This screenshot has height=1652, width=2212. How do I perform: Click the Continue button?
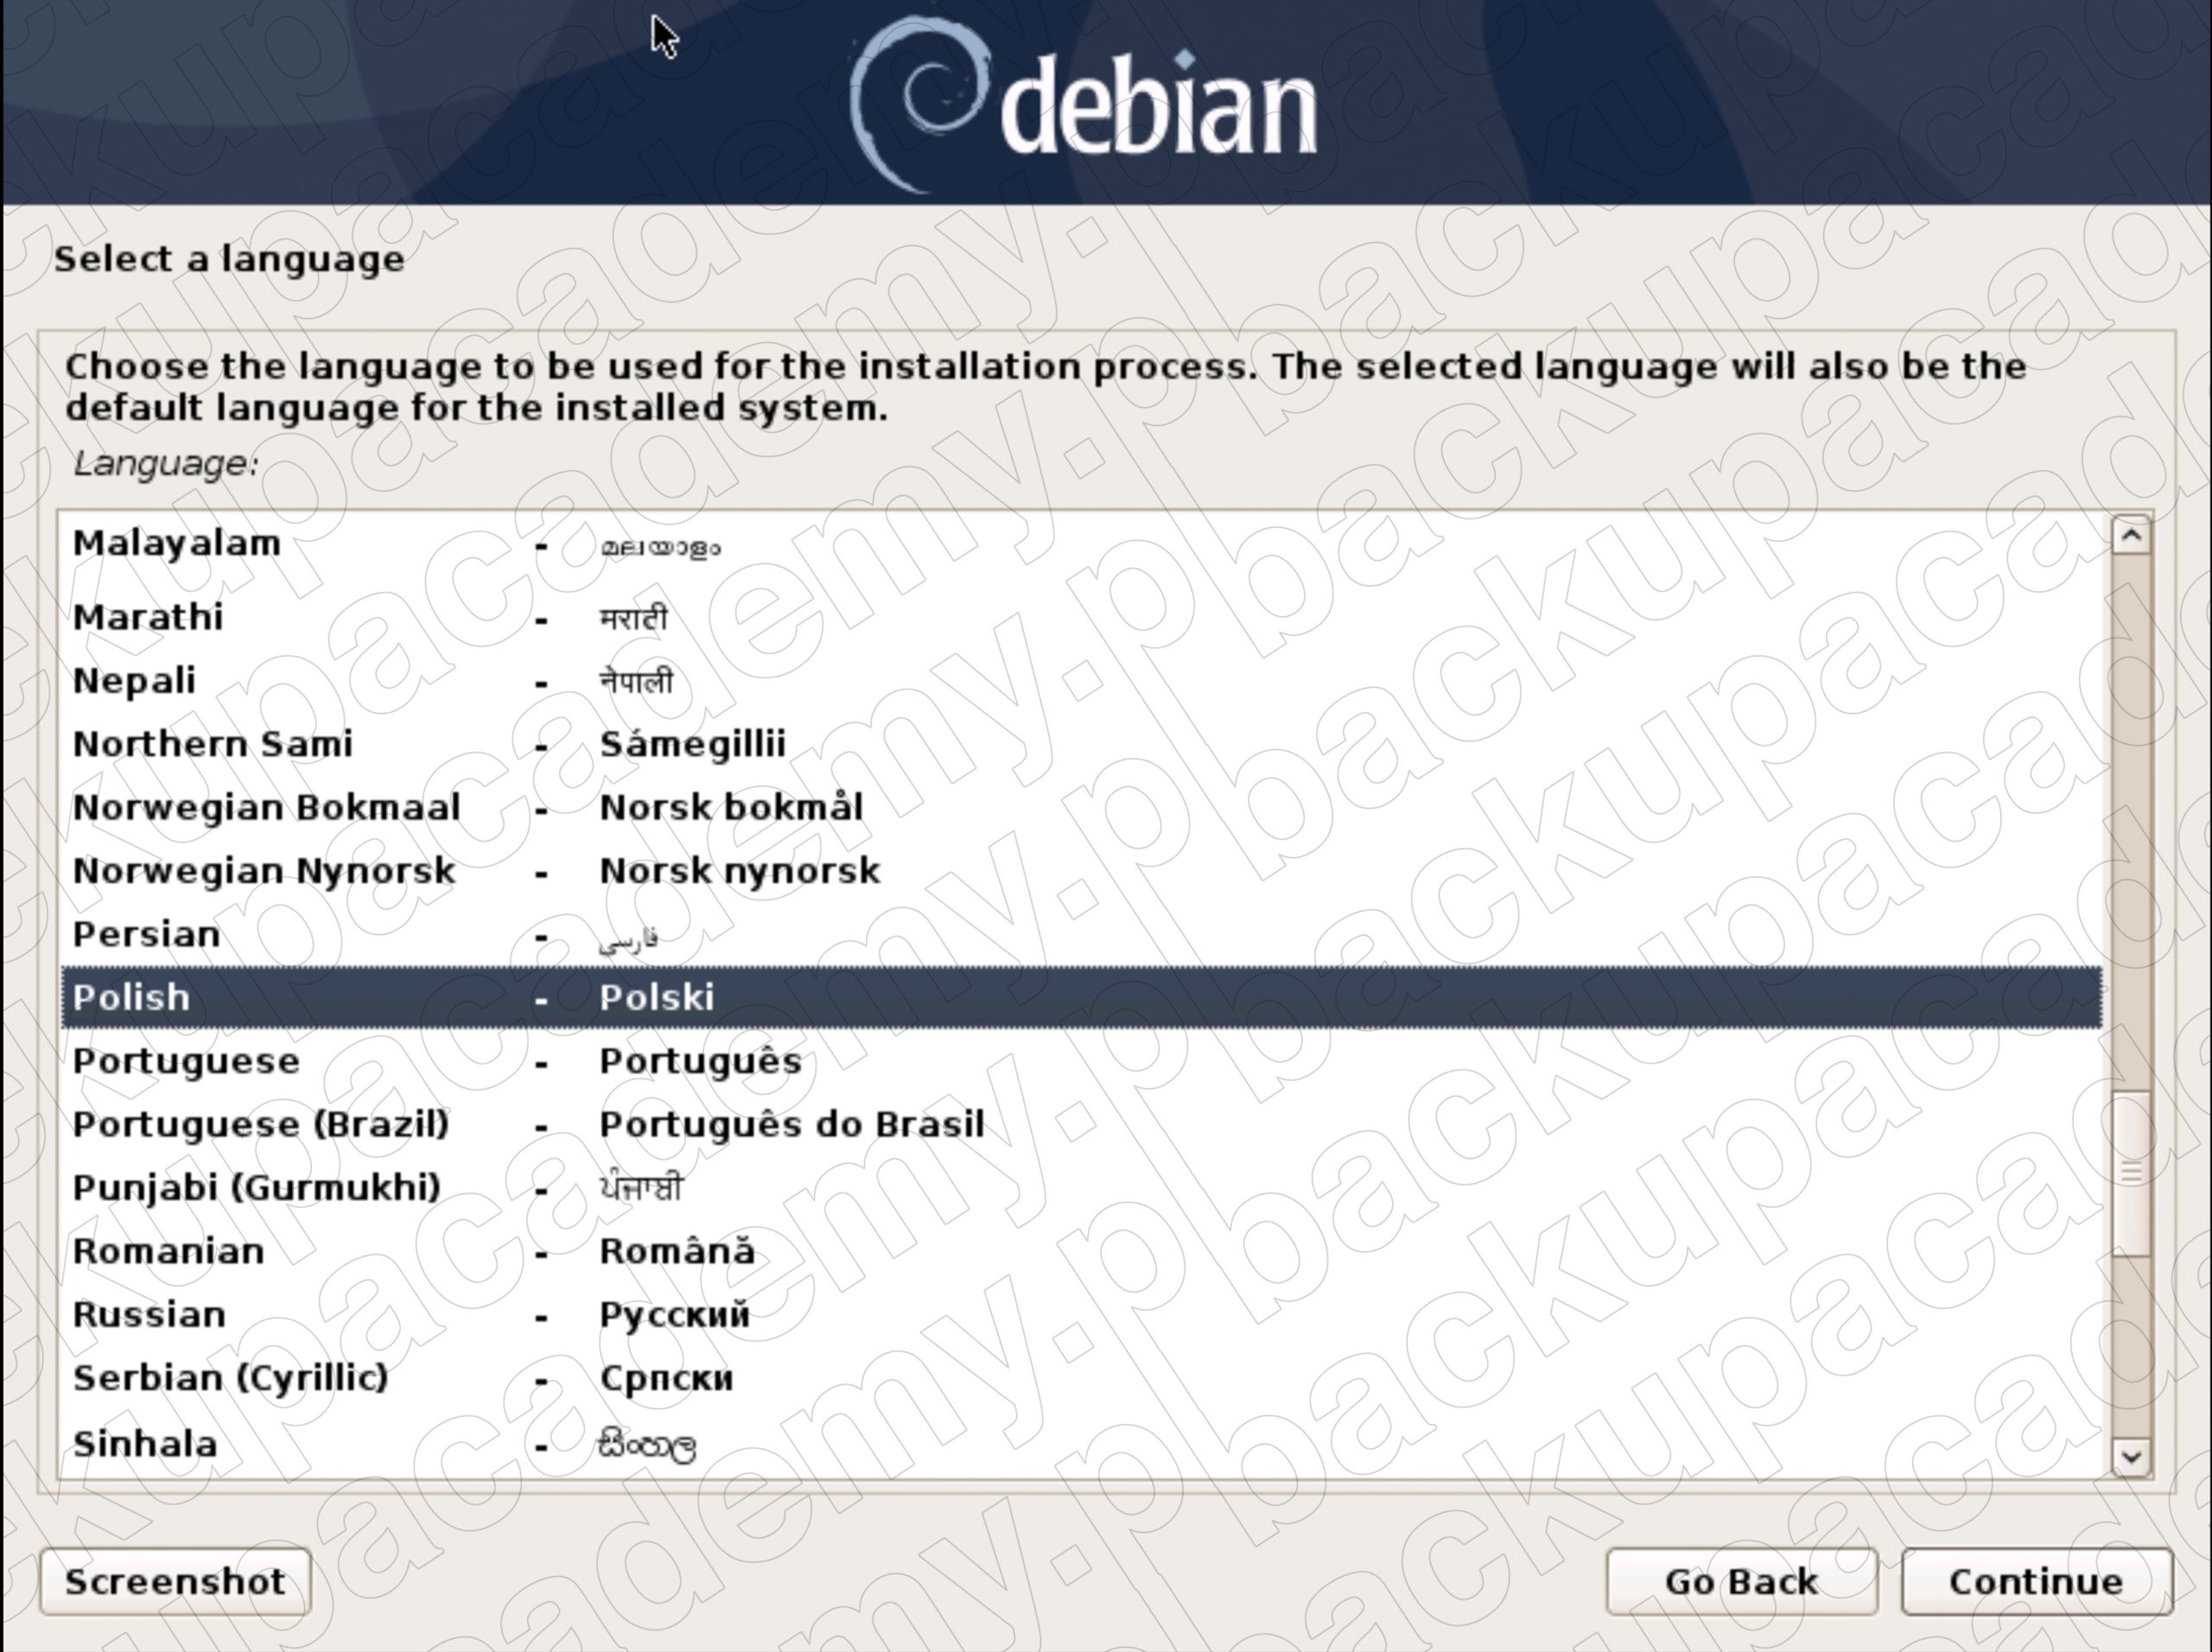[2036, 1581]
